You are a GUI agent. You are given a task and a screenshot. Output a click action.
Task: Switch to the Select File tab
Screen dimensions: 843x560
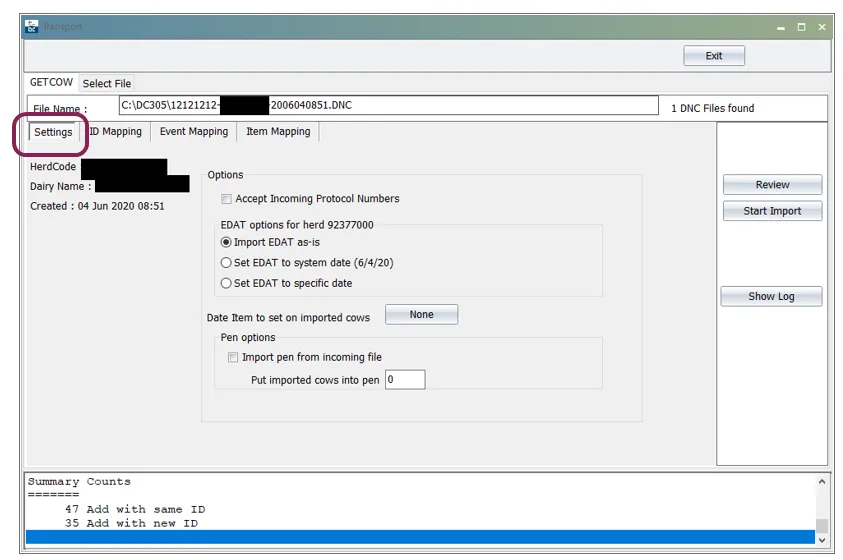(x=106, y=83)
